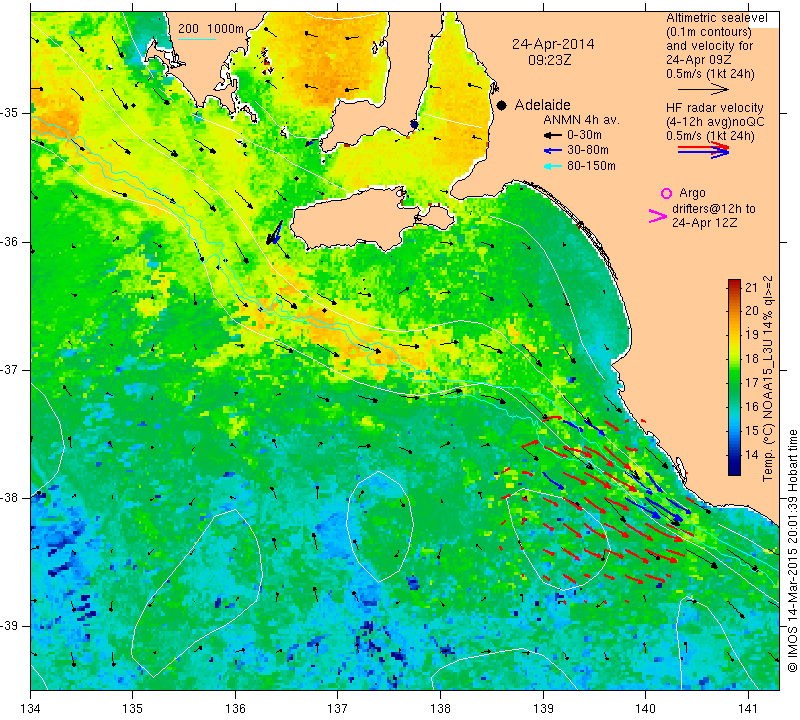Click the vertical NOAA15_L3U temperature axis label
This screenshot has height=720, width=800.
tap(767, 378)
